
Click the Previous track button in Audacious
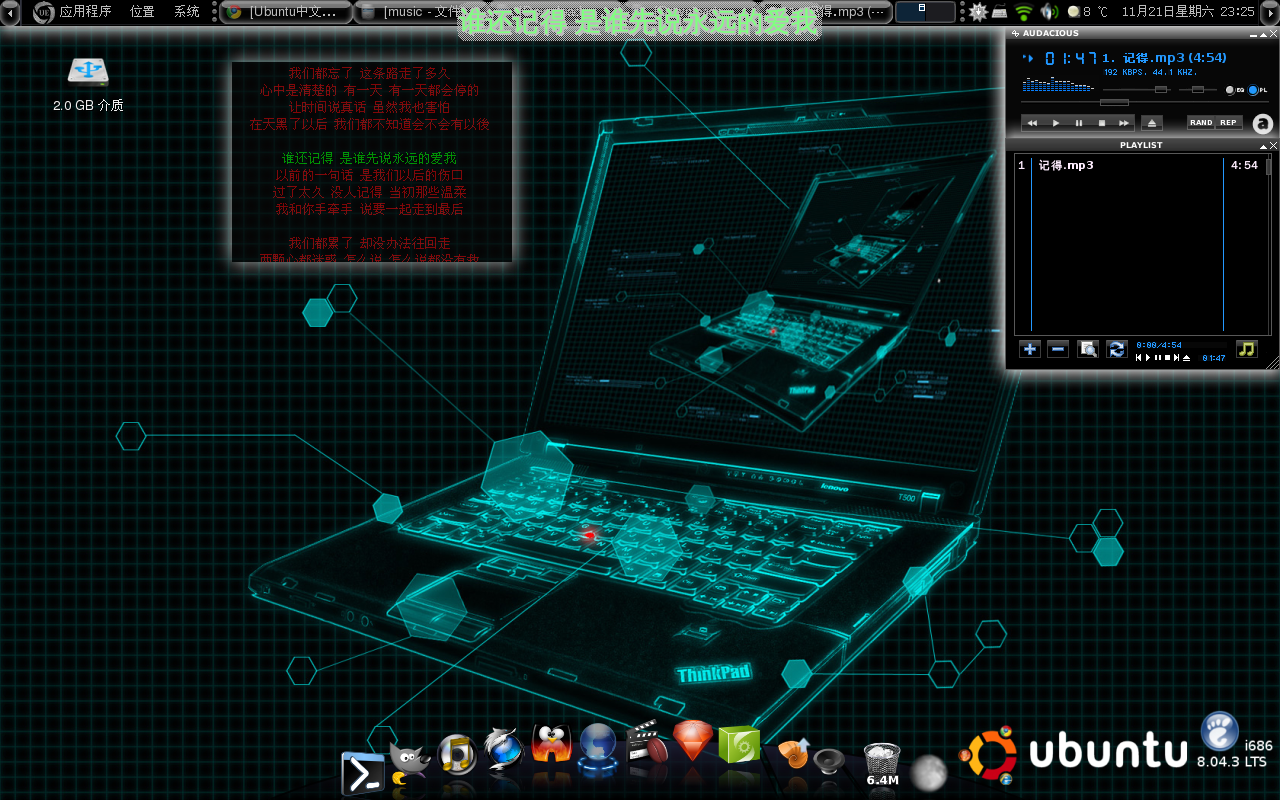pos(1033,123)
